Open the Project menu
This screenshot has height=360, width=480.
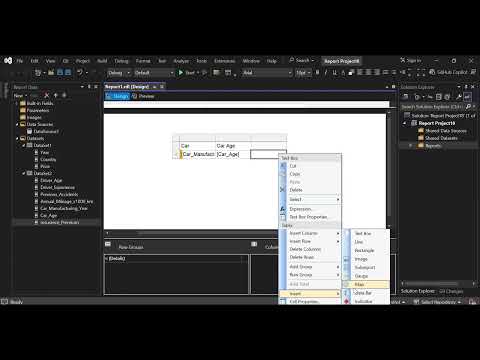[x=83, y=61]
